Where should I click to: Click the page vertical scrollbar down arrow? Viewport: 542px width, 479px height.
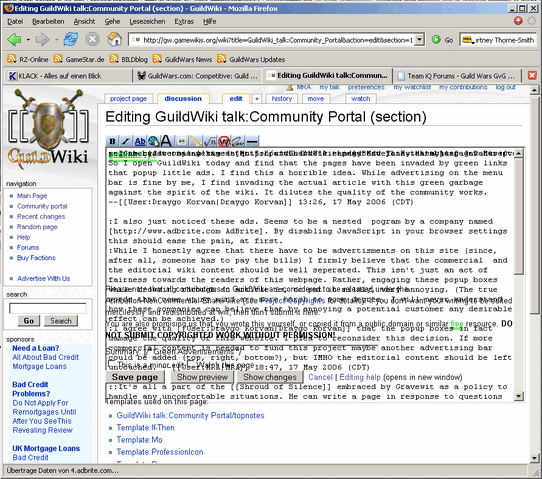tap(534, 459)
